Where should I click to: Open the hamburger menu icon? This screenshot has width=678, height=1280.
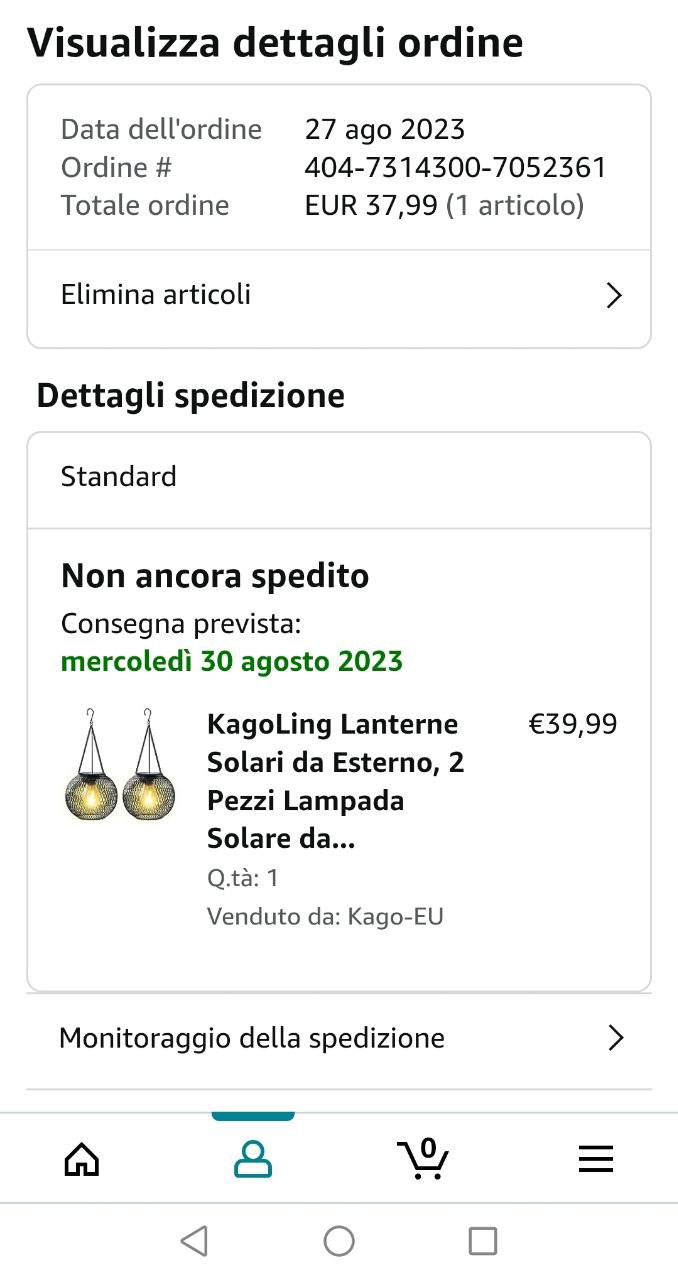[x=595, y=1159]
